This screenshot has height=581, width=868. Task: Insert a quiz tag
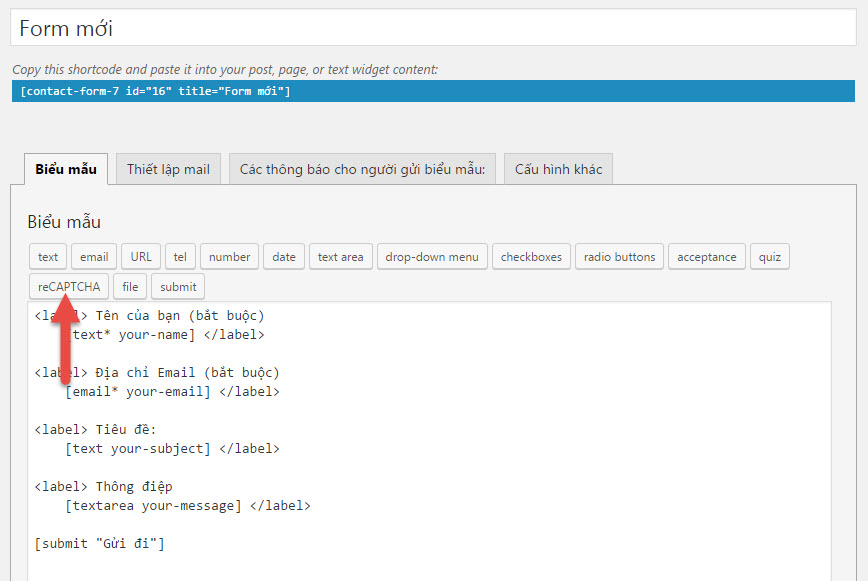[769, 257]
